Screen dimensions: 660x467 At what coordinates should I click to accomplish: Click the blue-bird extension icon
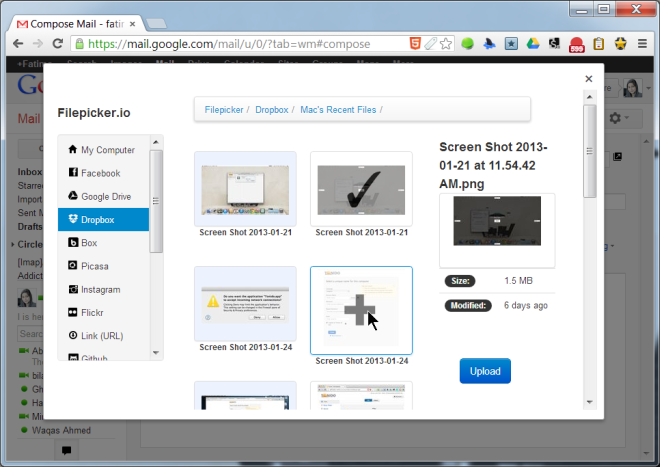(489, 43)
